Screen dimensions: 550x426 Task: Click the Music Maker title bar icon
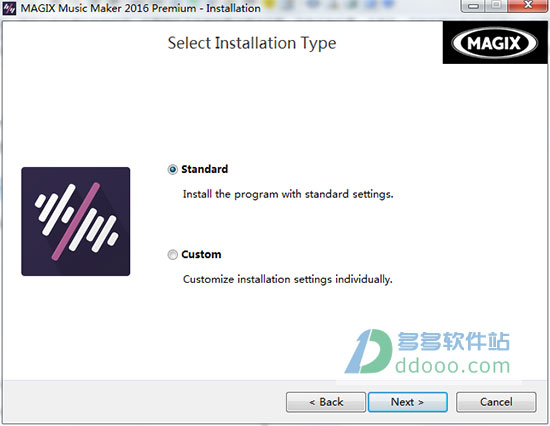tap(9, 8)
